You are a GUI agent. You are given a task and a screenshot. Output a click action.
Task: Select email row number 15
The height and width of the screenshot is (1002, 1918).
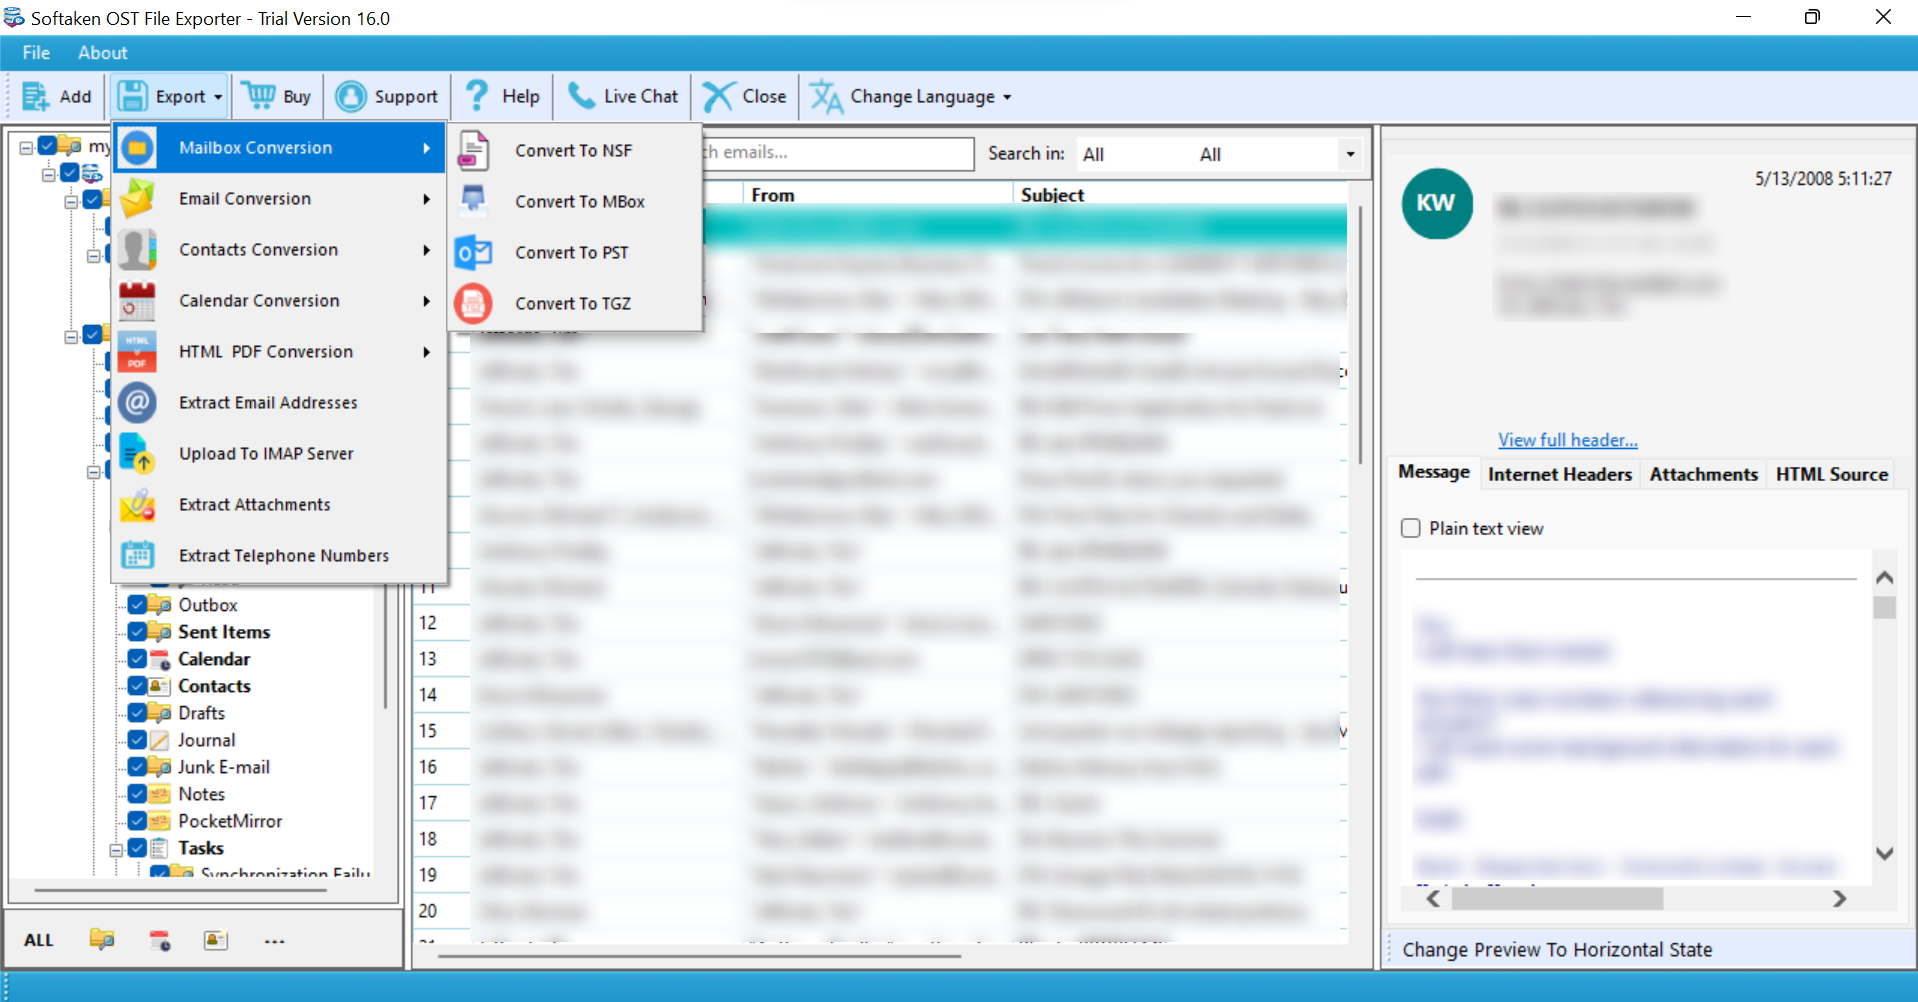click(880, 731)
